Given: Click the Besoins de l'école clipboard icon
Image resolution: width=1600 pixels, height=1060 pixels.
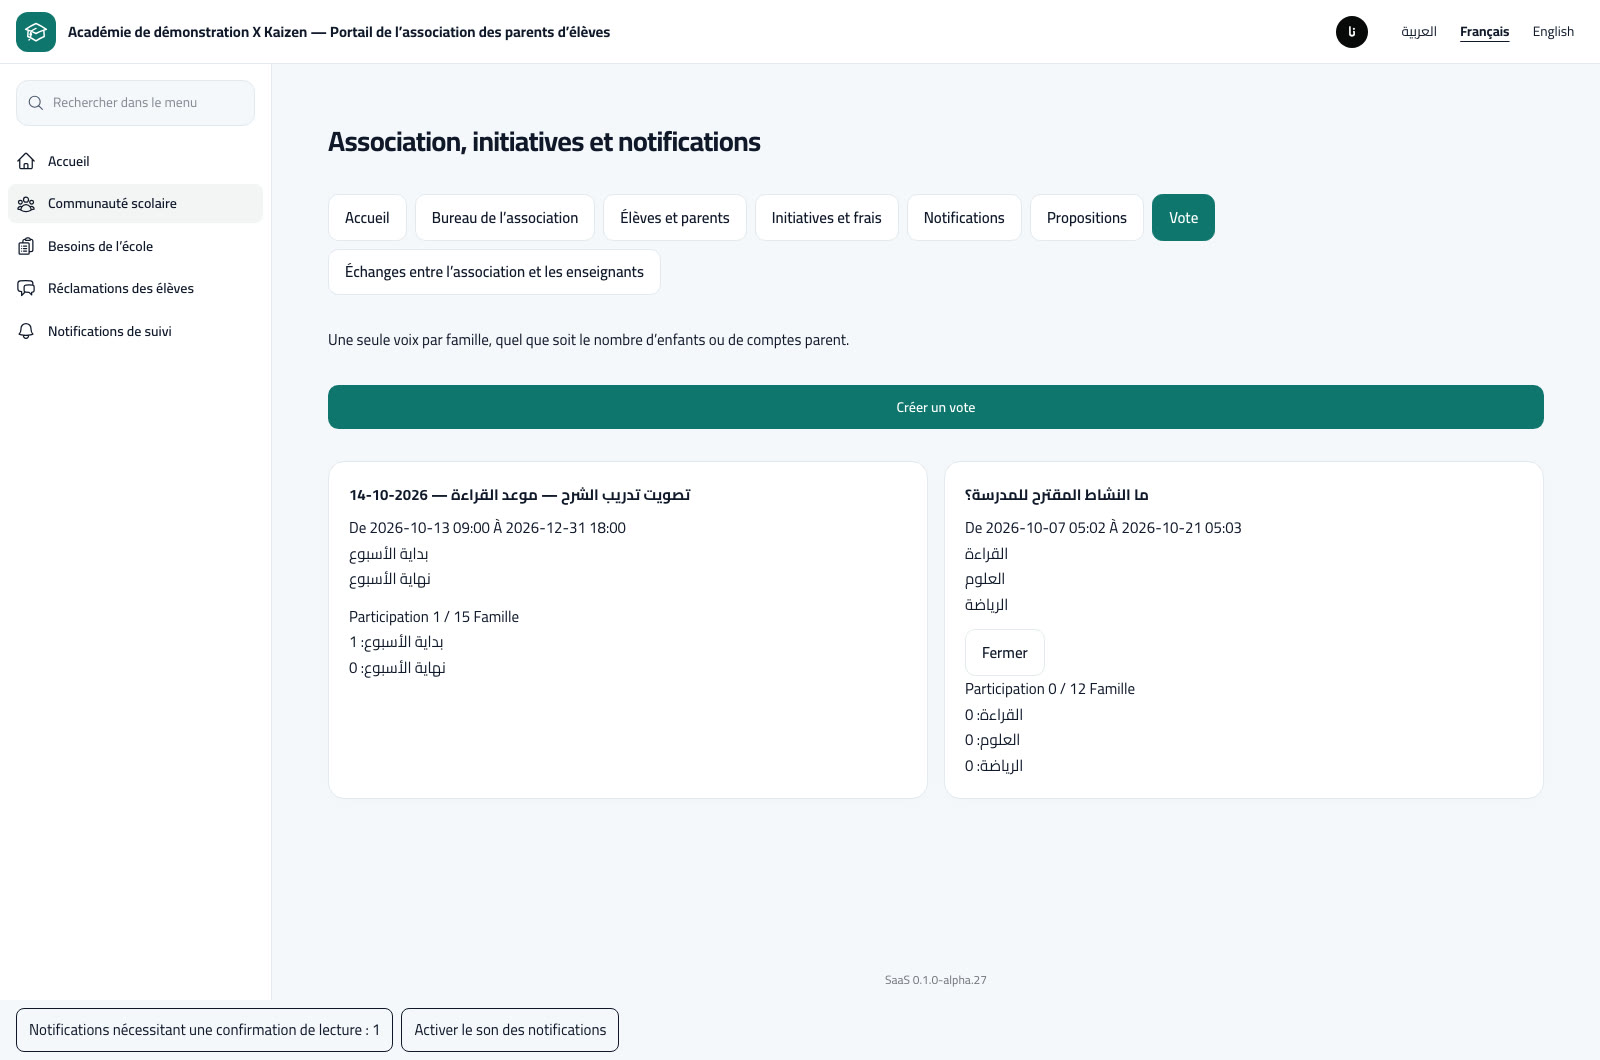Looking at the screenshot, I should click(x=27, y=246).
